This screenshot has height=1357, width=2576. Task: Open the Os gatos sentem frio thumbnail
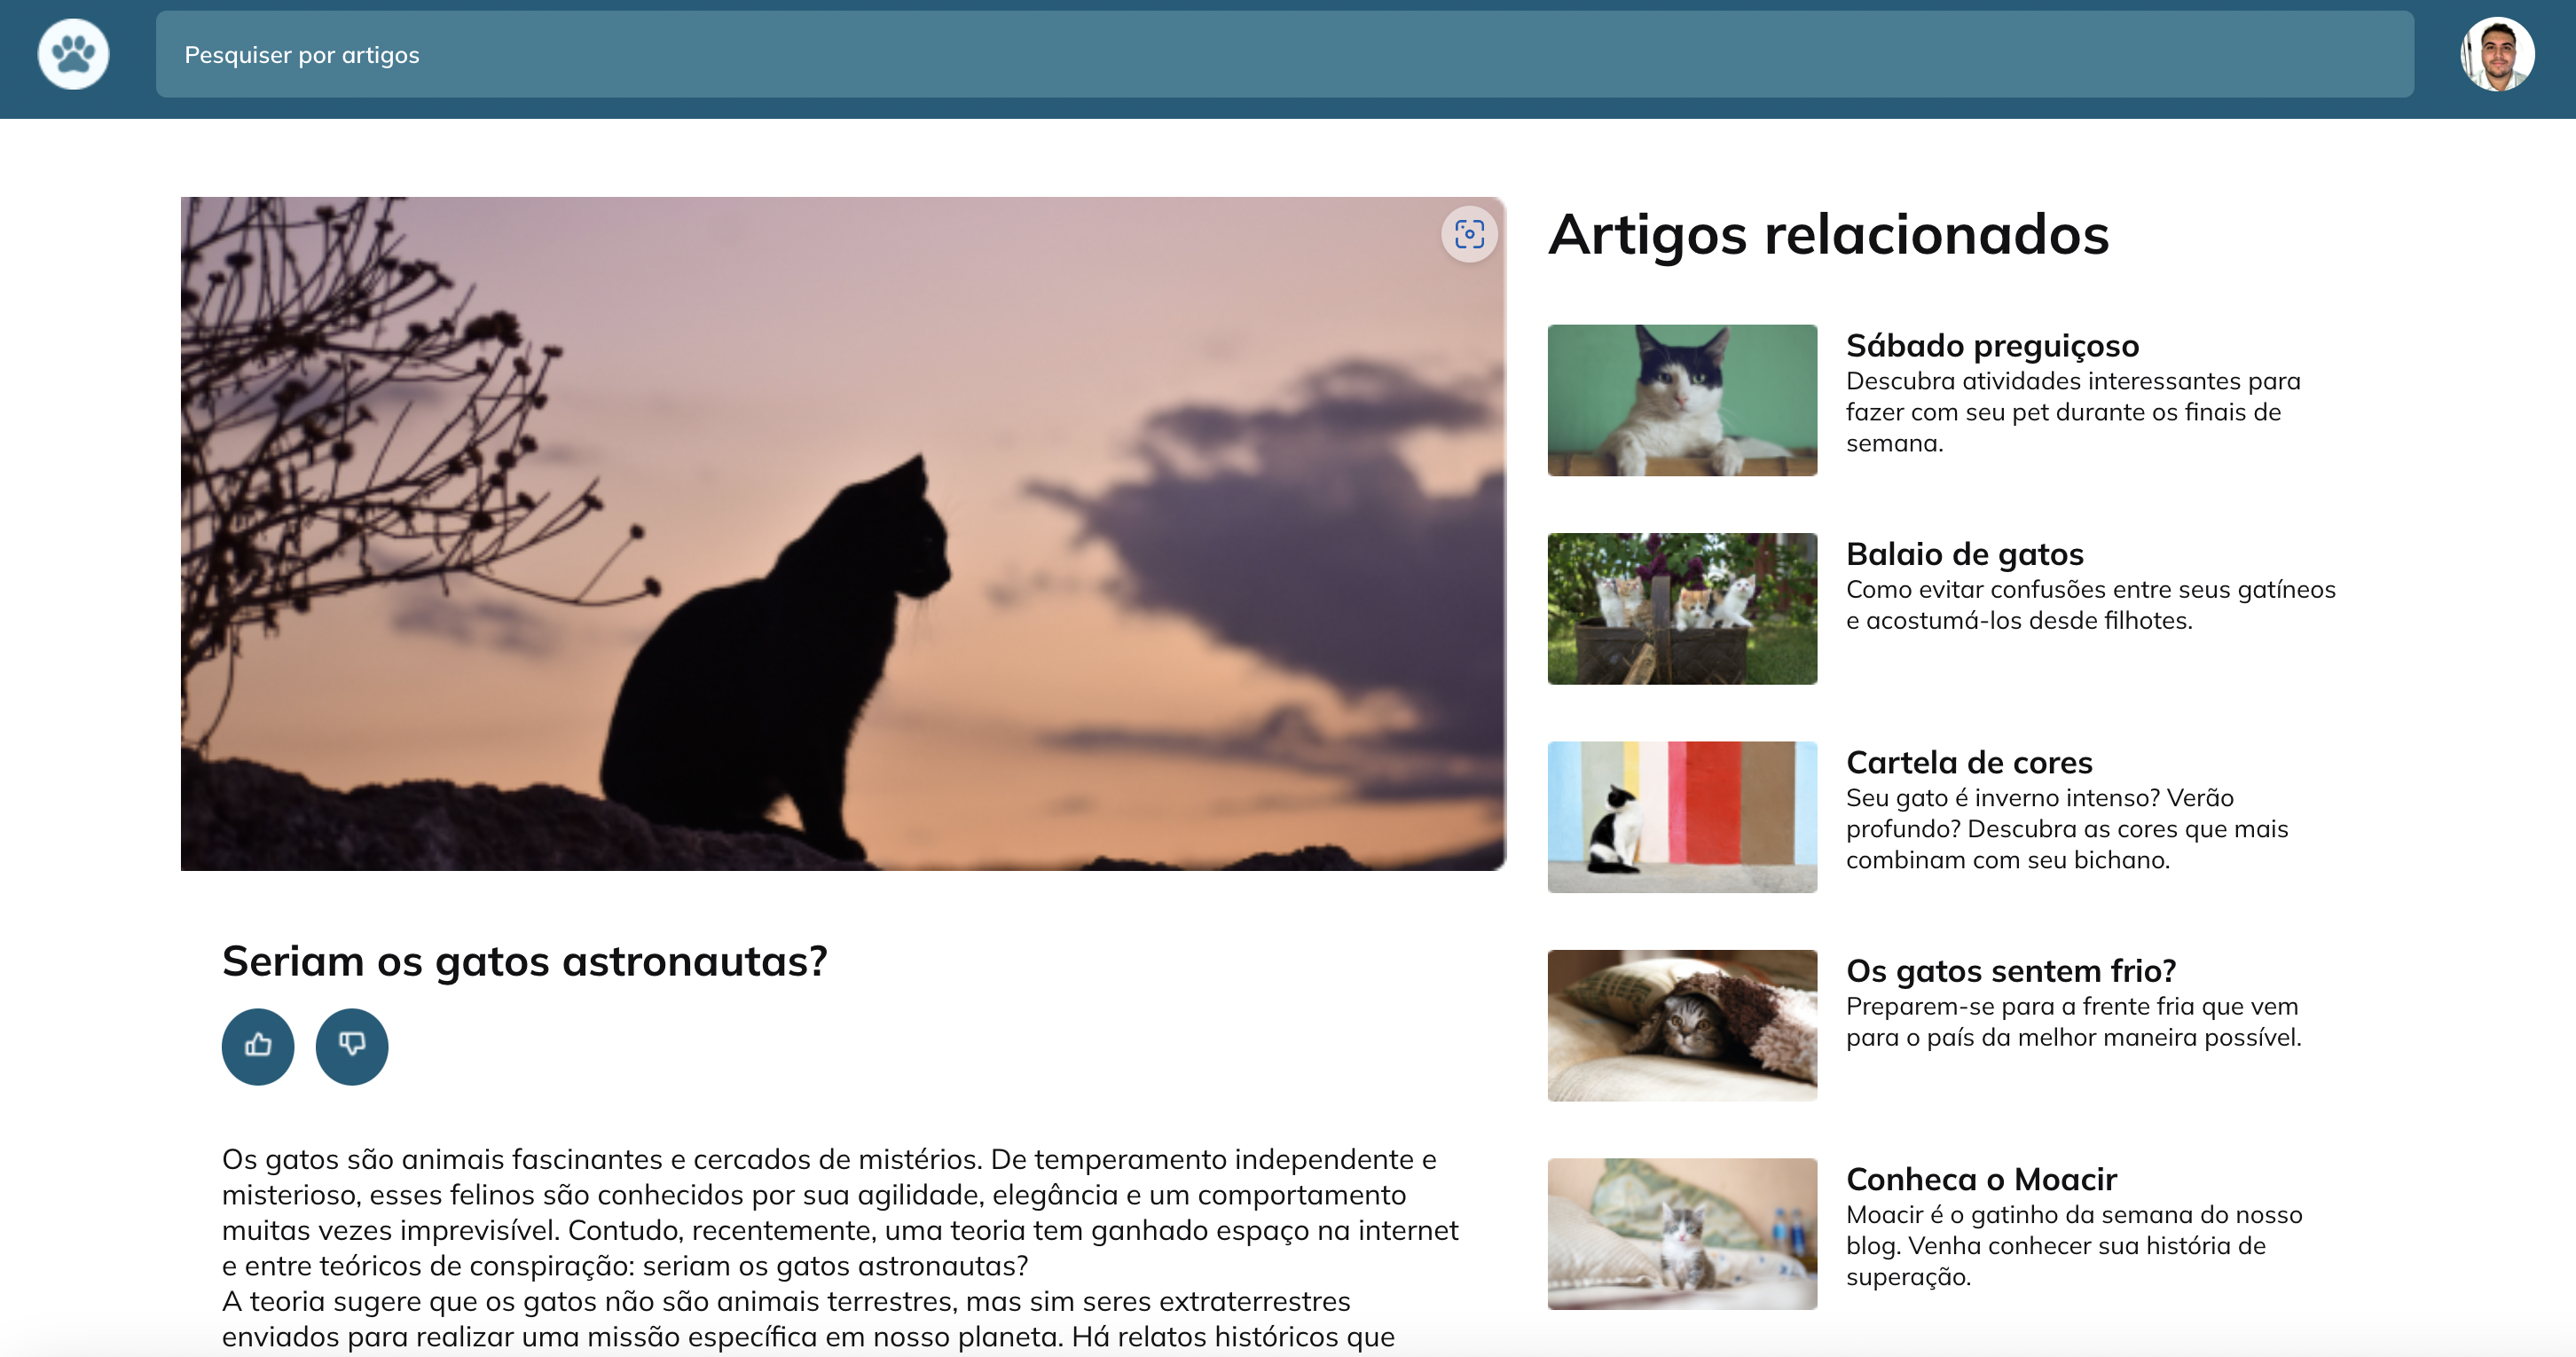pos(1682,1025)
